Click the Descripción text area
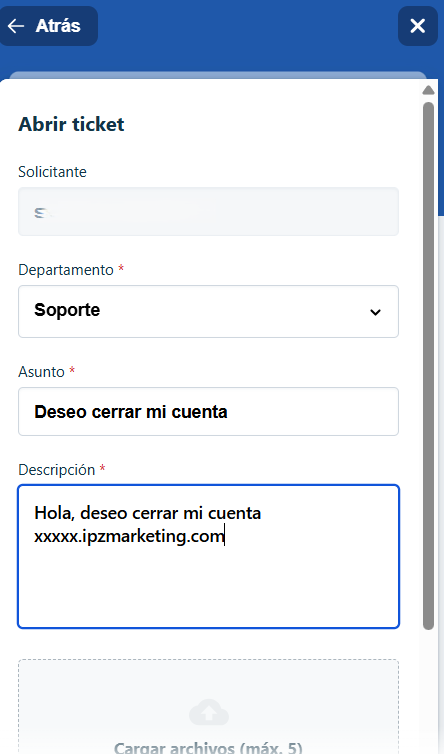The image size is (444, 754). [208, 556]
